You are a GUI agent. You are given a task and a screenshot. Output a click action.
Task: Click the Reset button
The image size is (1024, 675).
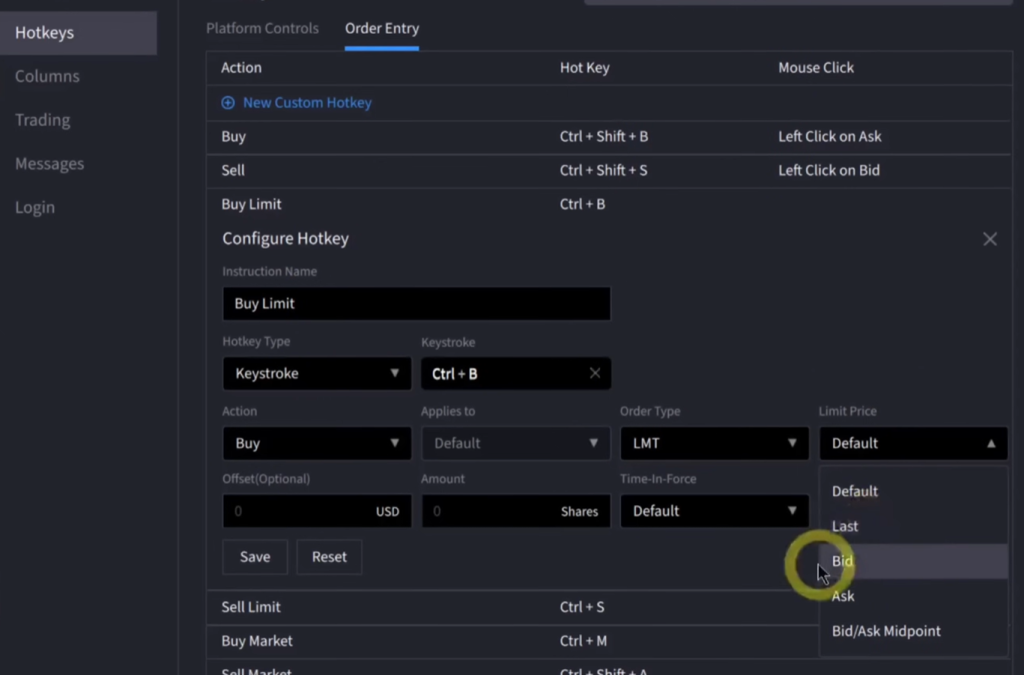tap(329, 557)
